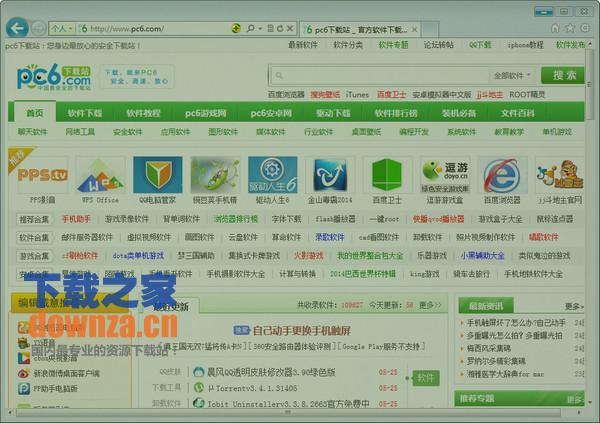Image resolution: width=600 pixels, height=423 pixels.
Task: Select the 最新资讯 panel tab
Action: point(486,306)
